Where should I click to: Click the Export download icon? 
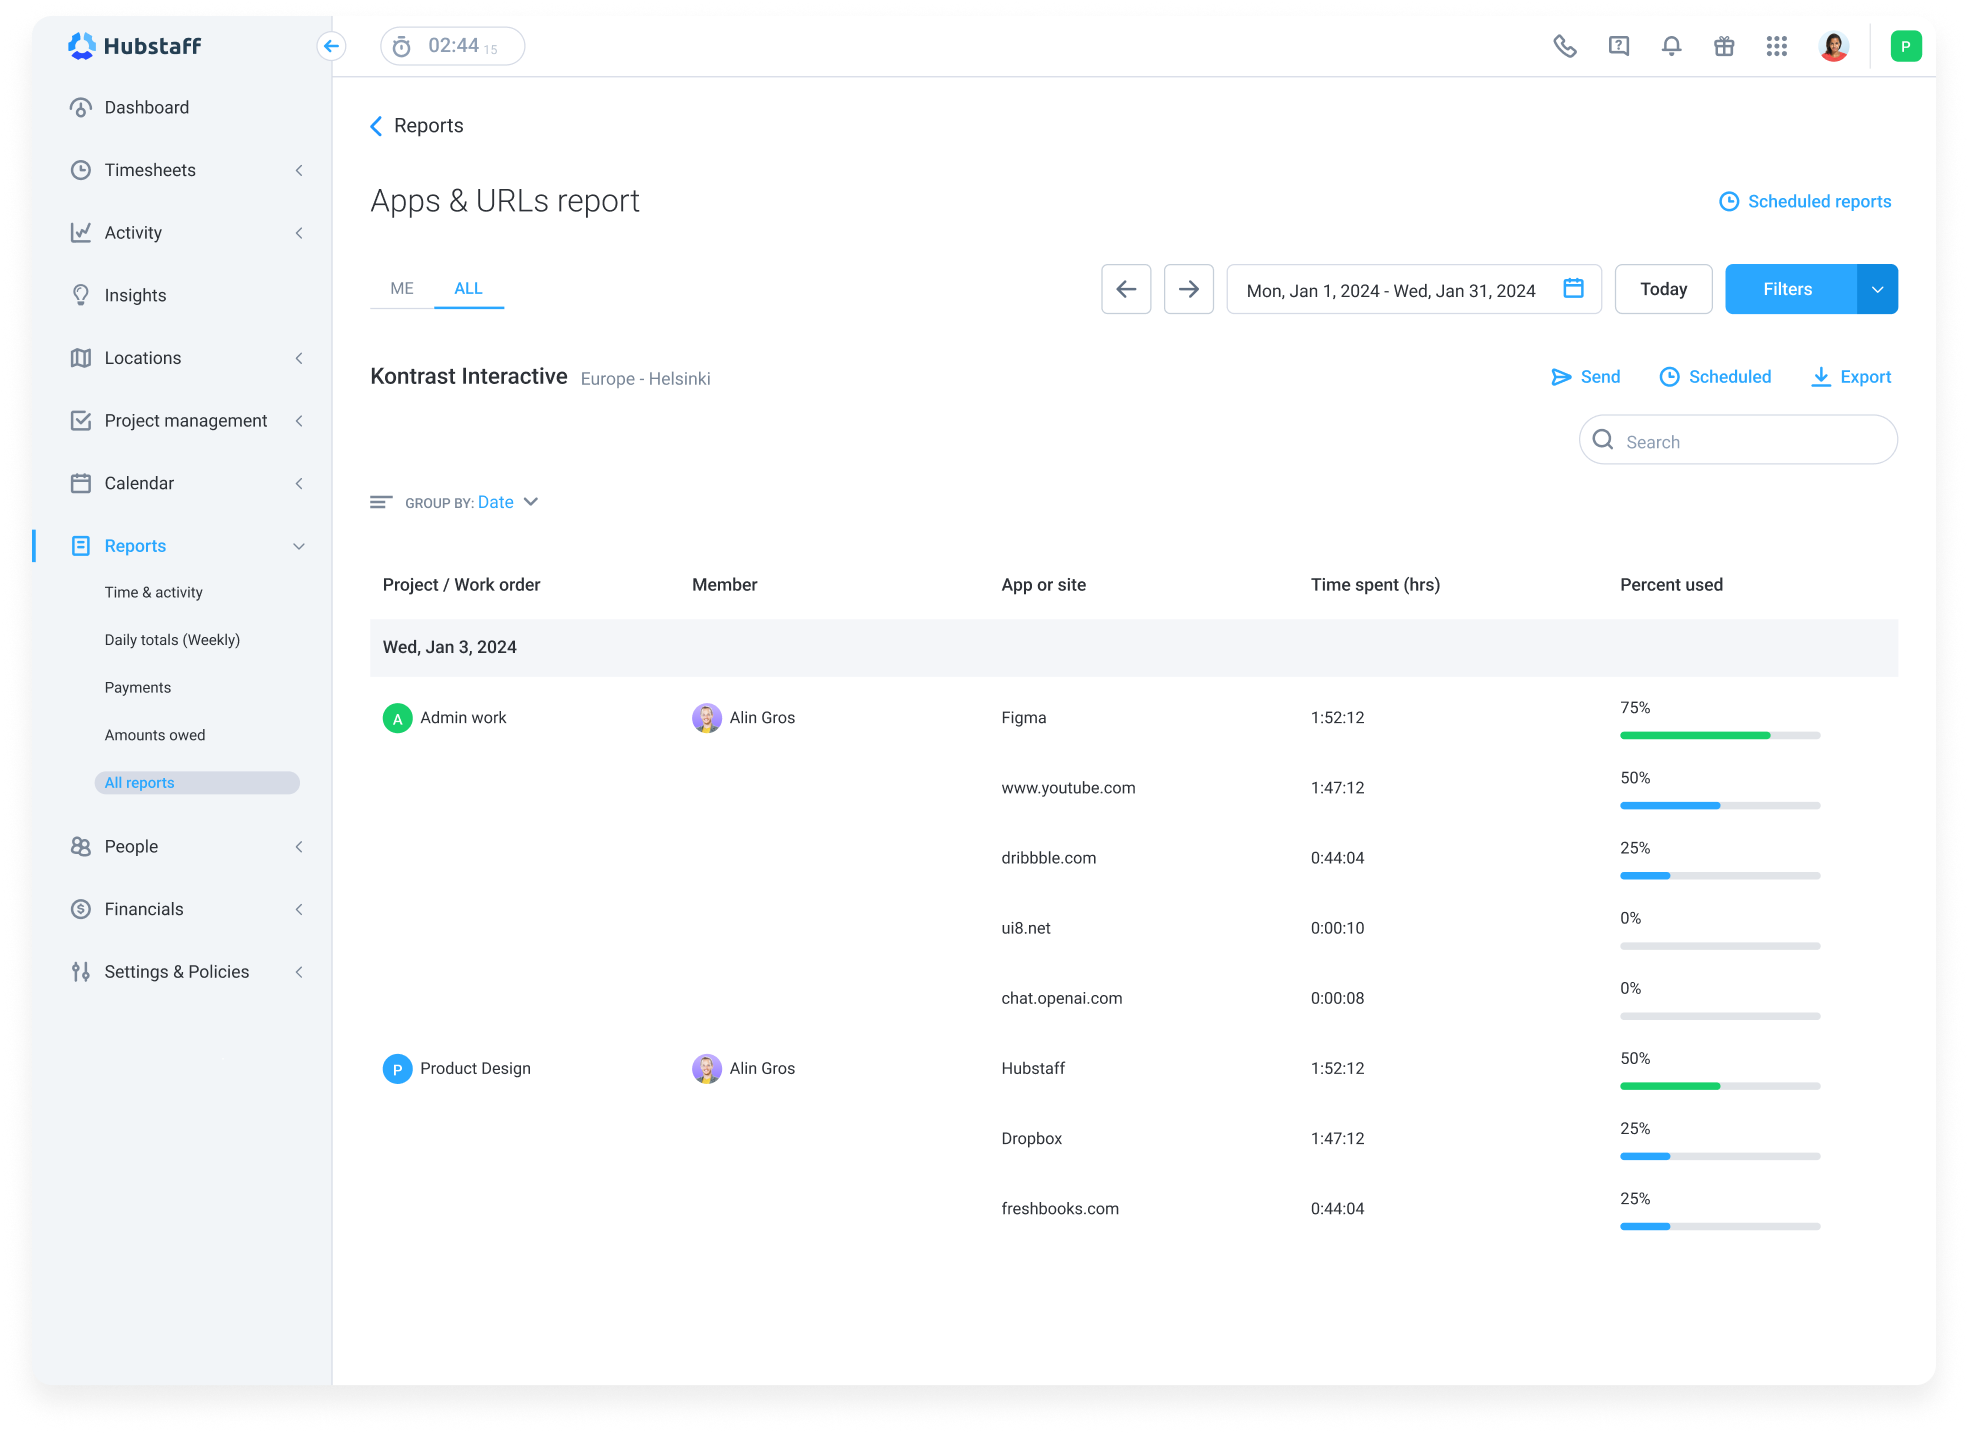click(1821, 377)
